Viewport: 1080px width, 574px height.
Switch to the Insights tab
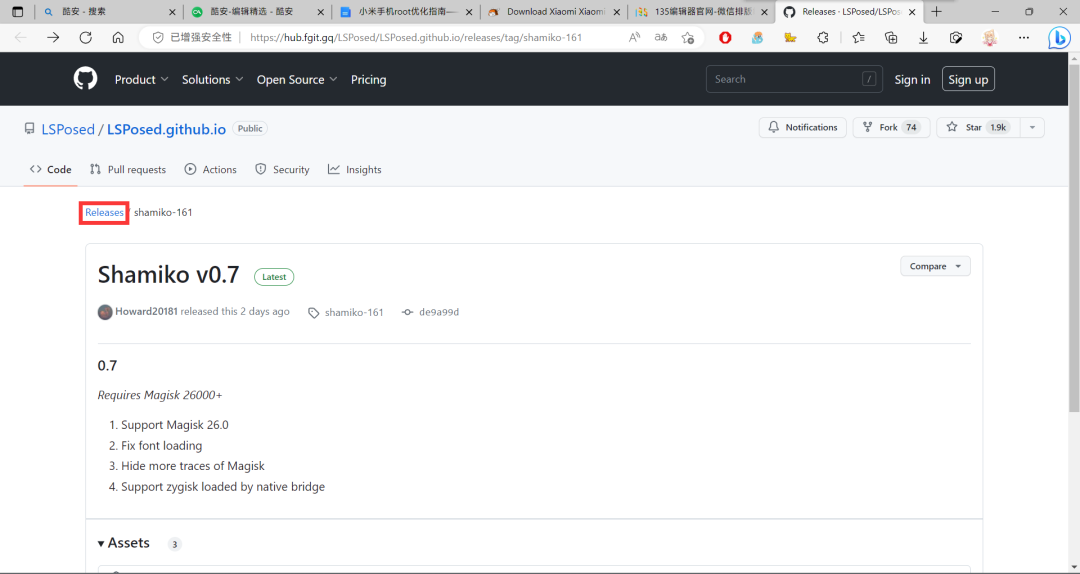pyautogui.click(x=355, y=170)
